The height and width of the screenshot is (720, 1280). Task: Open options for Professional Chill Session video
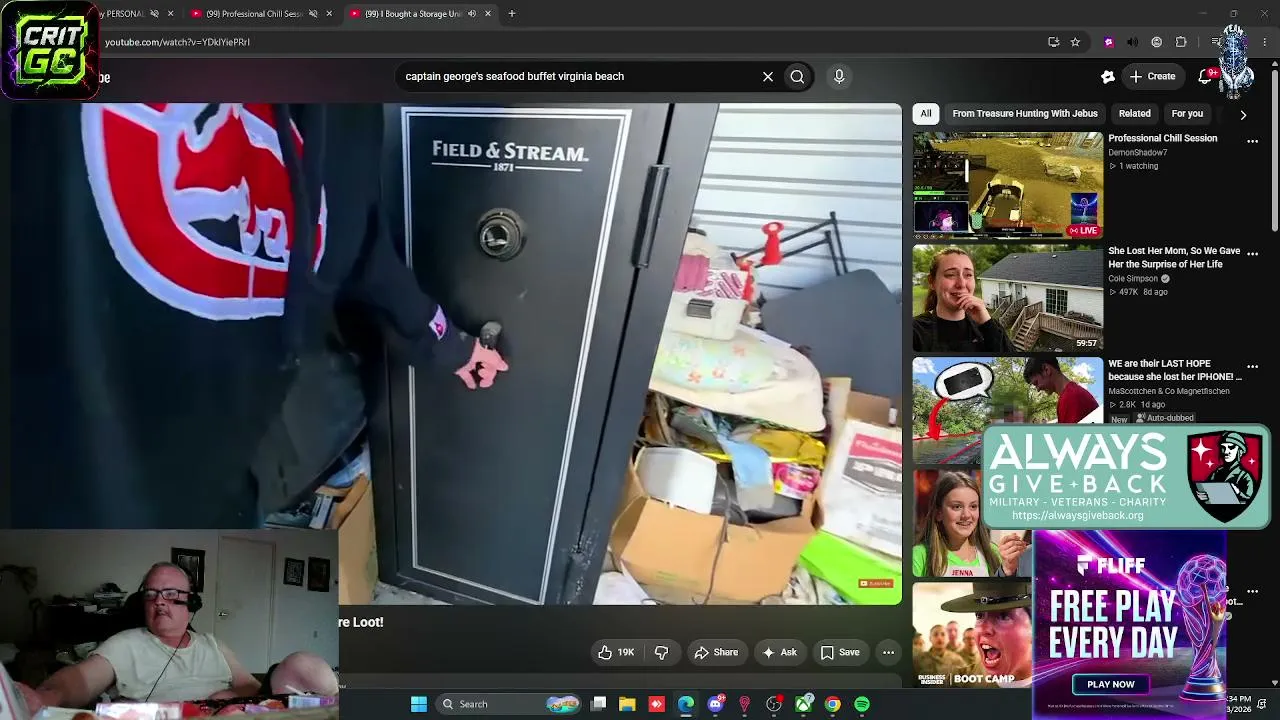click(1252, 142)
